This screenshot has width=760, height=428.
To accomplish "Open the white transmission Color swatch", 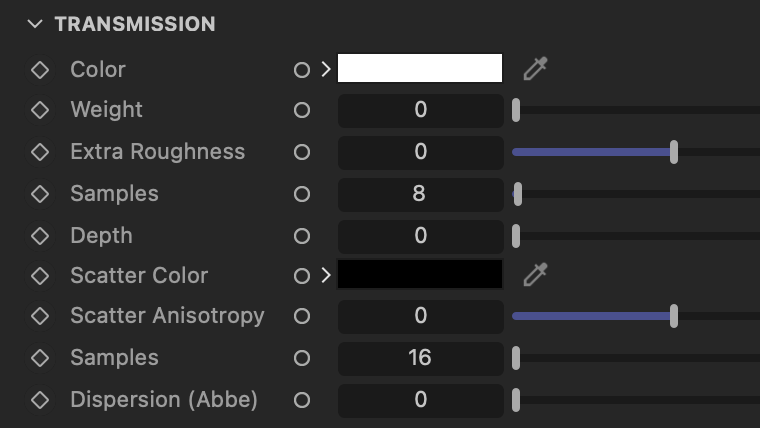I will point(420,68).
